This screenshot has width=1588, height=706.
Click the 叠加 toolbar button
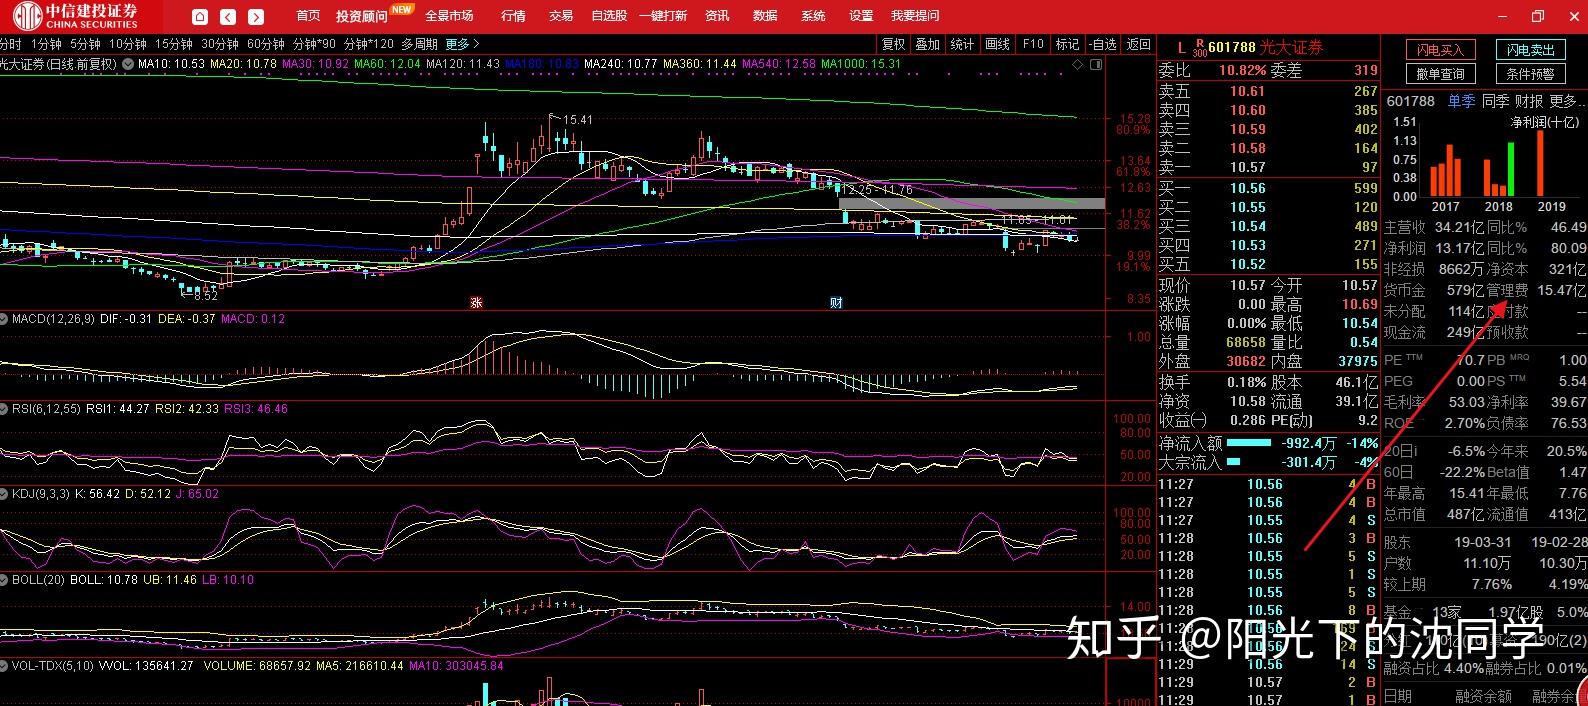(x=928, y=44)
